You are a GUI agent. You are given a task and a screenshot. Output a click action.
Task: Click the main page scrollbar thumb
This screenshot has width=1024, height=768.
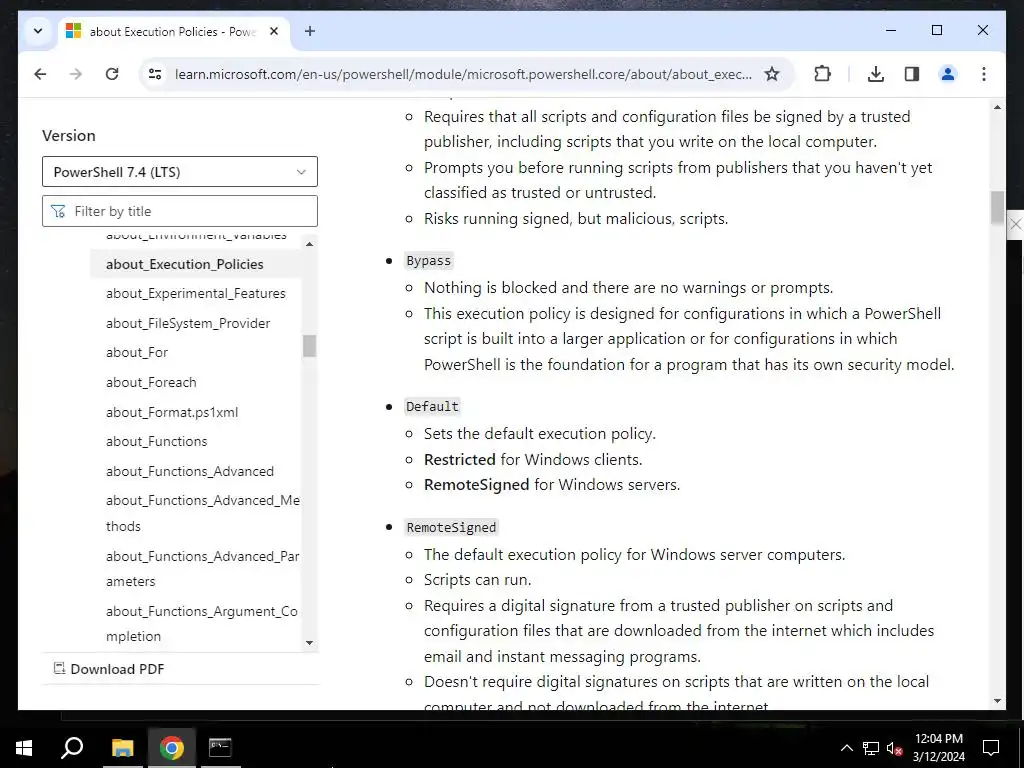pos(997,207)
